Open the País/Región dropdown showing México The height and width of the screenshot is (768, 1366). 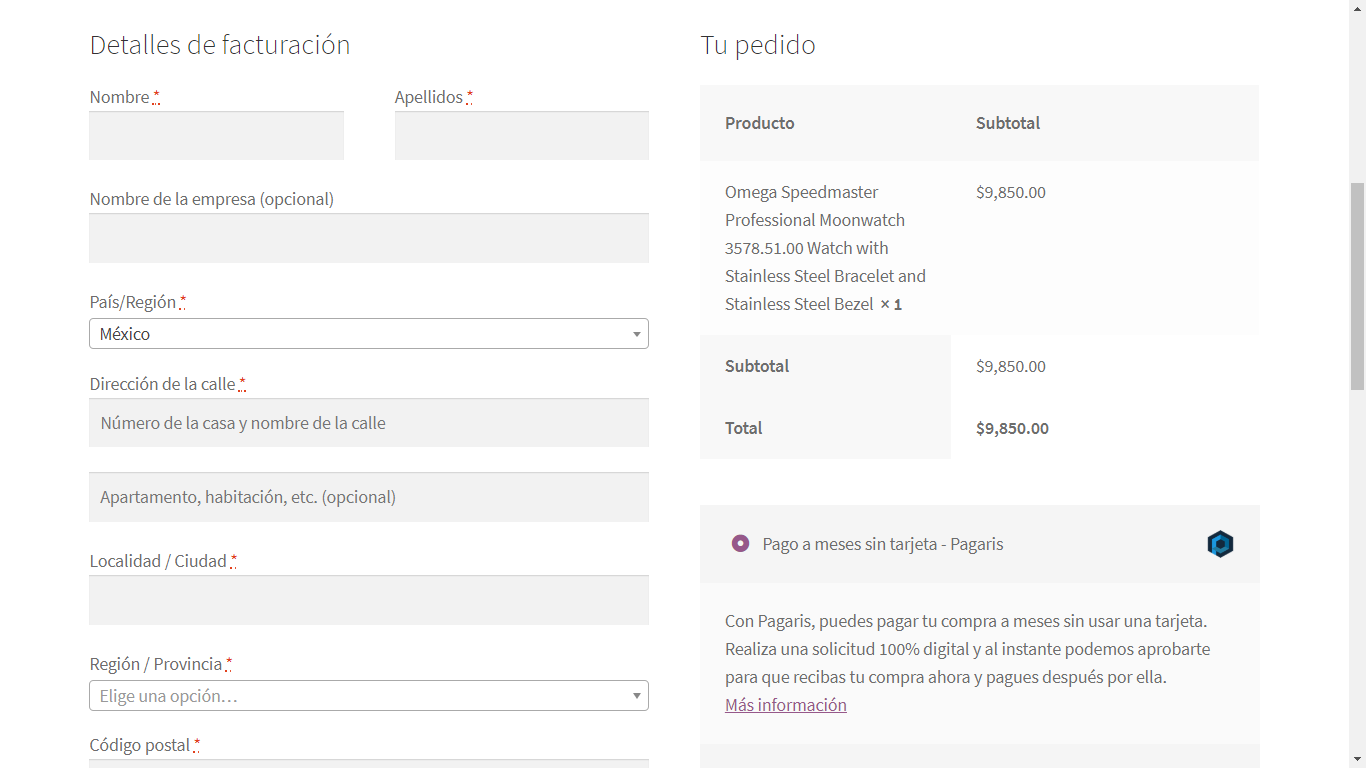[x=369, y=334]
